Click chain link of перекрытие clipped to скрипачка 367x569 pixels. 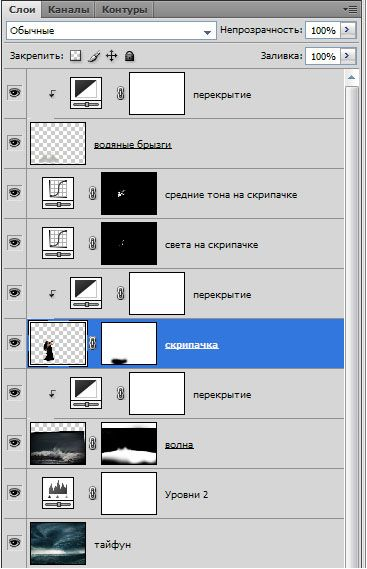[x=121, y=293]
